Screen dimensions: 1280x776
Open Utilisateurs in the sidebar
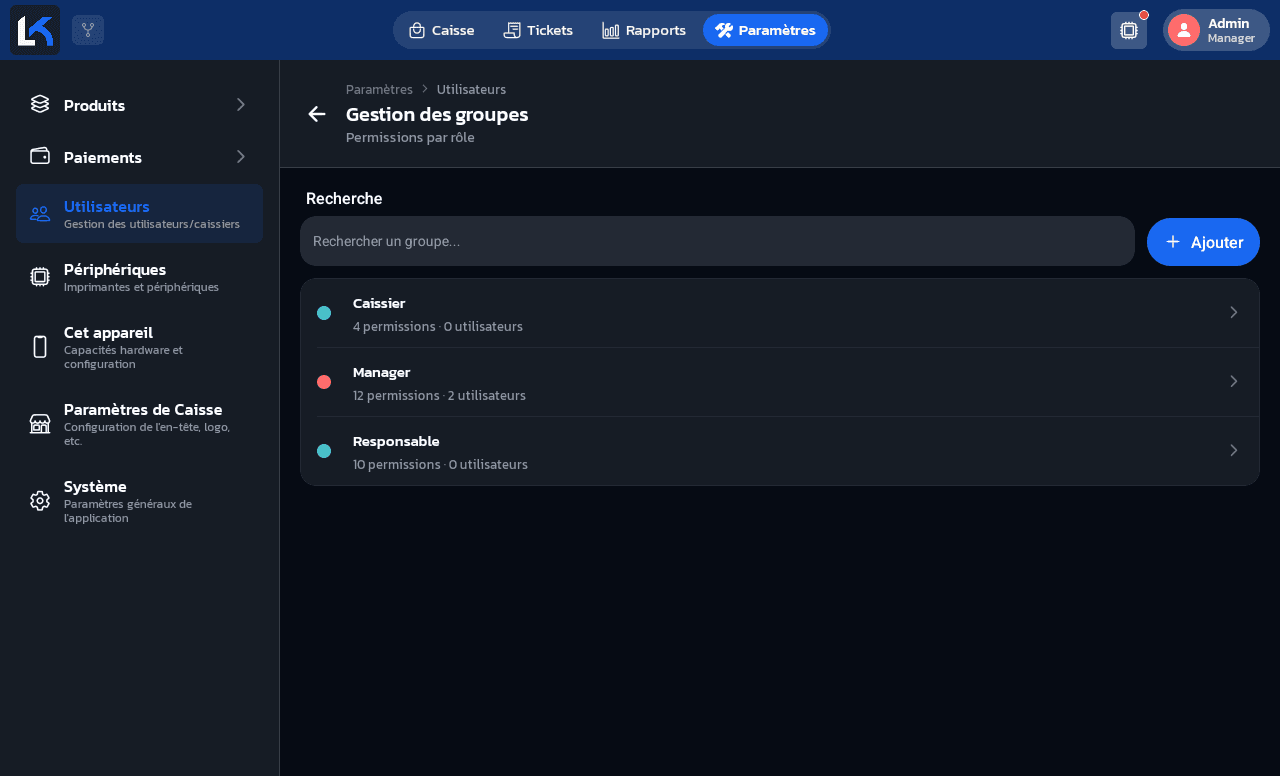click(139, 213)
